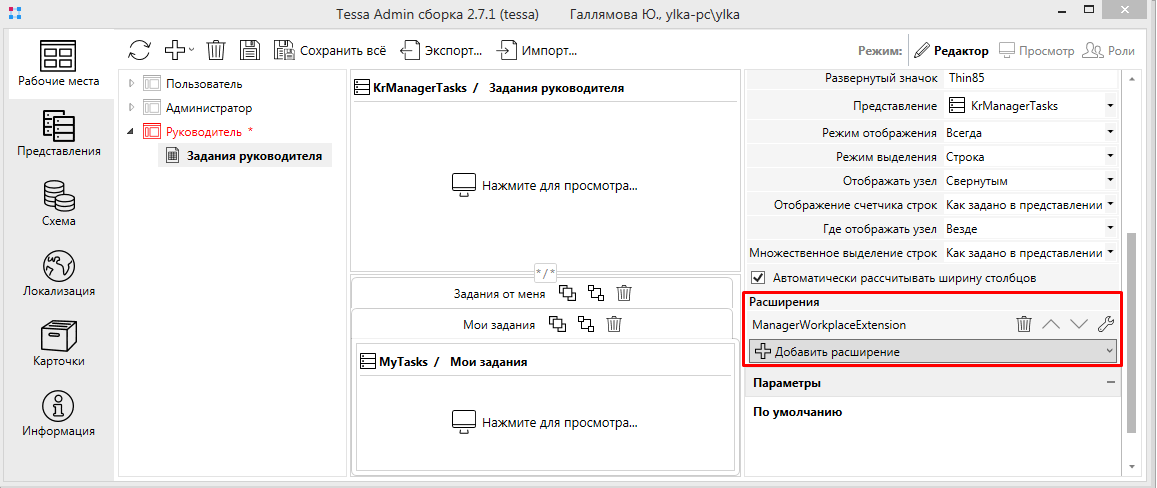Open the Схема section in the sidebar
The image size is (1157, 488).
pos(58,204)
